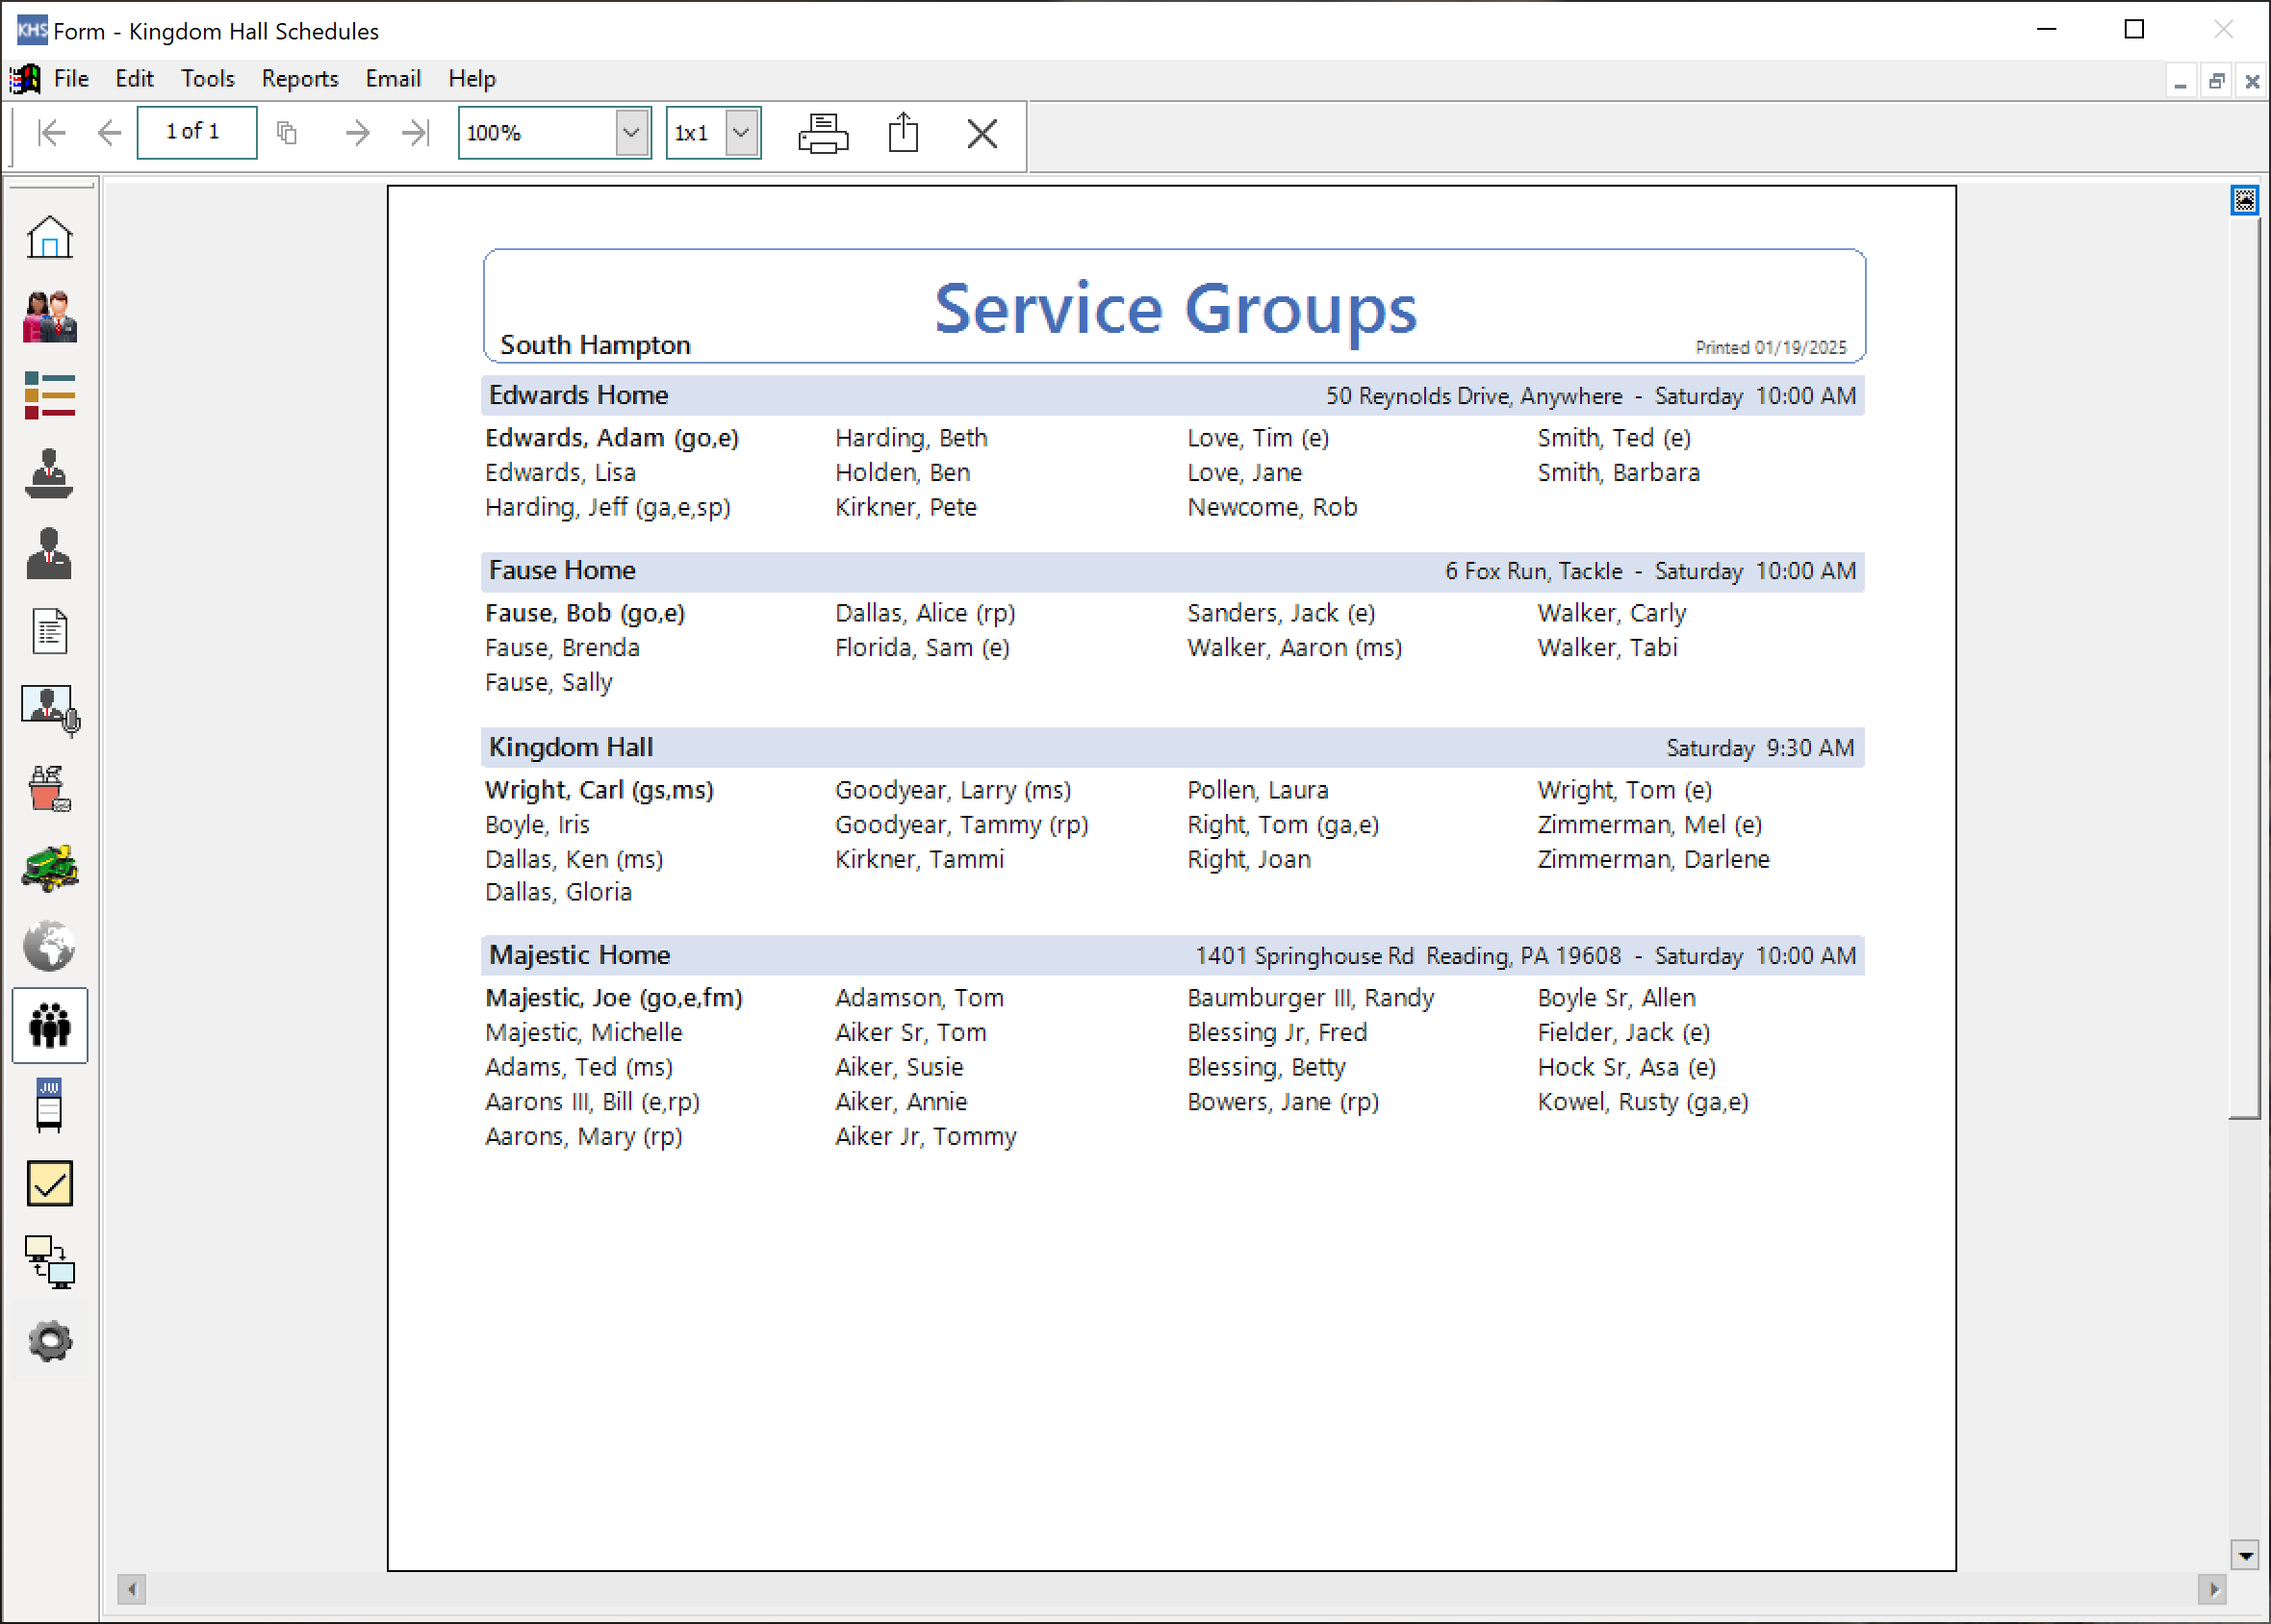Restore the inner document window
Image resolution: width=2271 pixels, height=1624 pixels.
click(x=2216, y=81)
